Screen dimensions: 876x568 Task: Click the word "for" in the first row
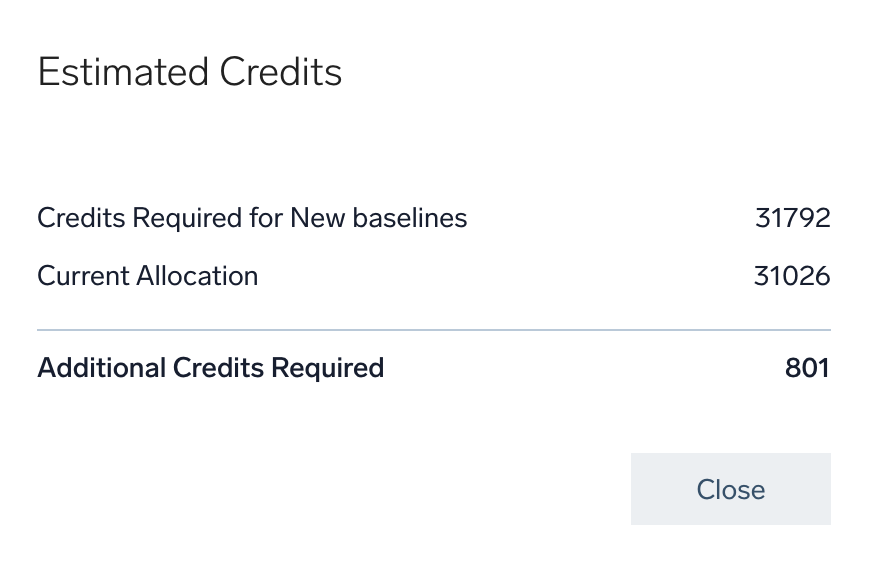pyautogui.click(x=264, y=218)
